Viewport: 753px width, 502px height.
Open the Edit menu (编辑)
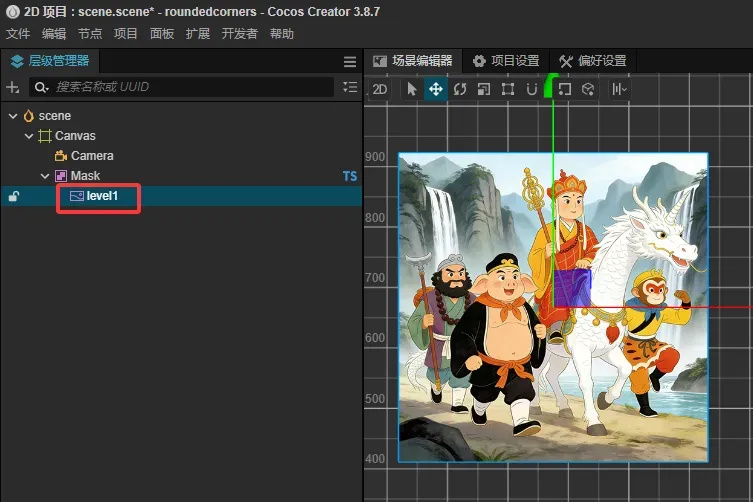point(54,34)
